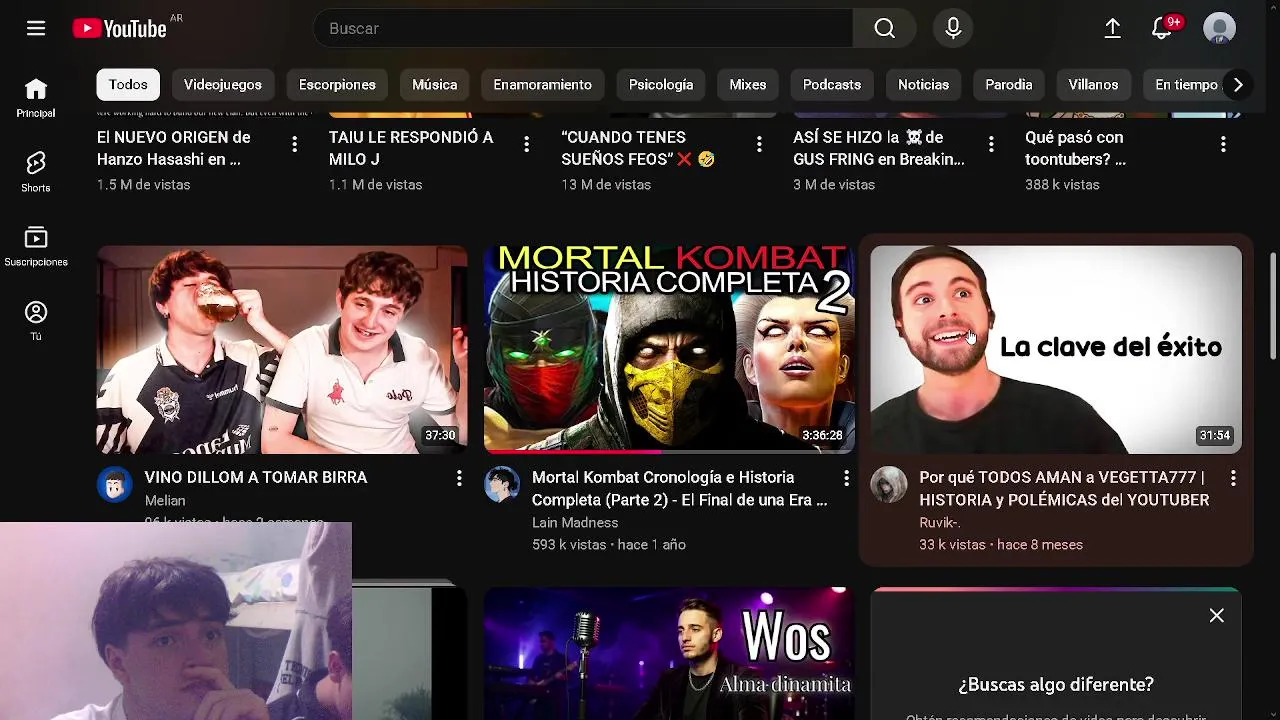Open the notifications bell
This screenshot has width=1280, height=720.
1162,28
